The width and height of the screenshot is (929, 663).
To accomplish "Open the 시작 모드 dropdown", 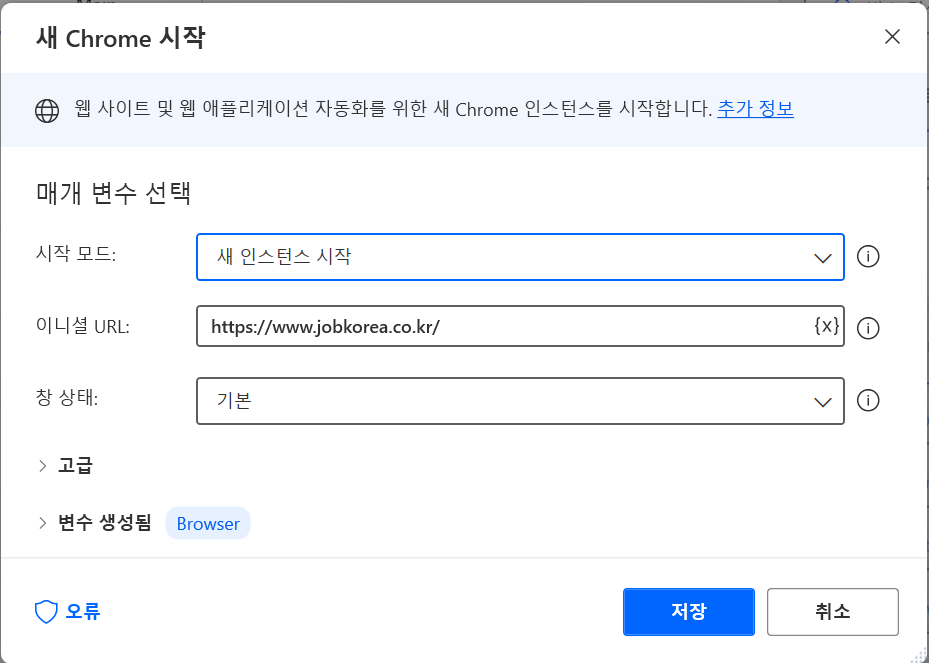I will tap(520, 257).
